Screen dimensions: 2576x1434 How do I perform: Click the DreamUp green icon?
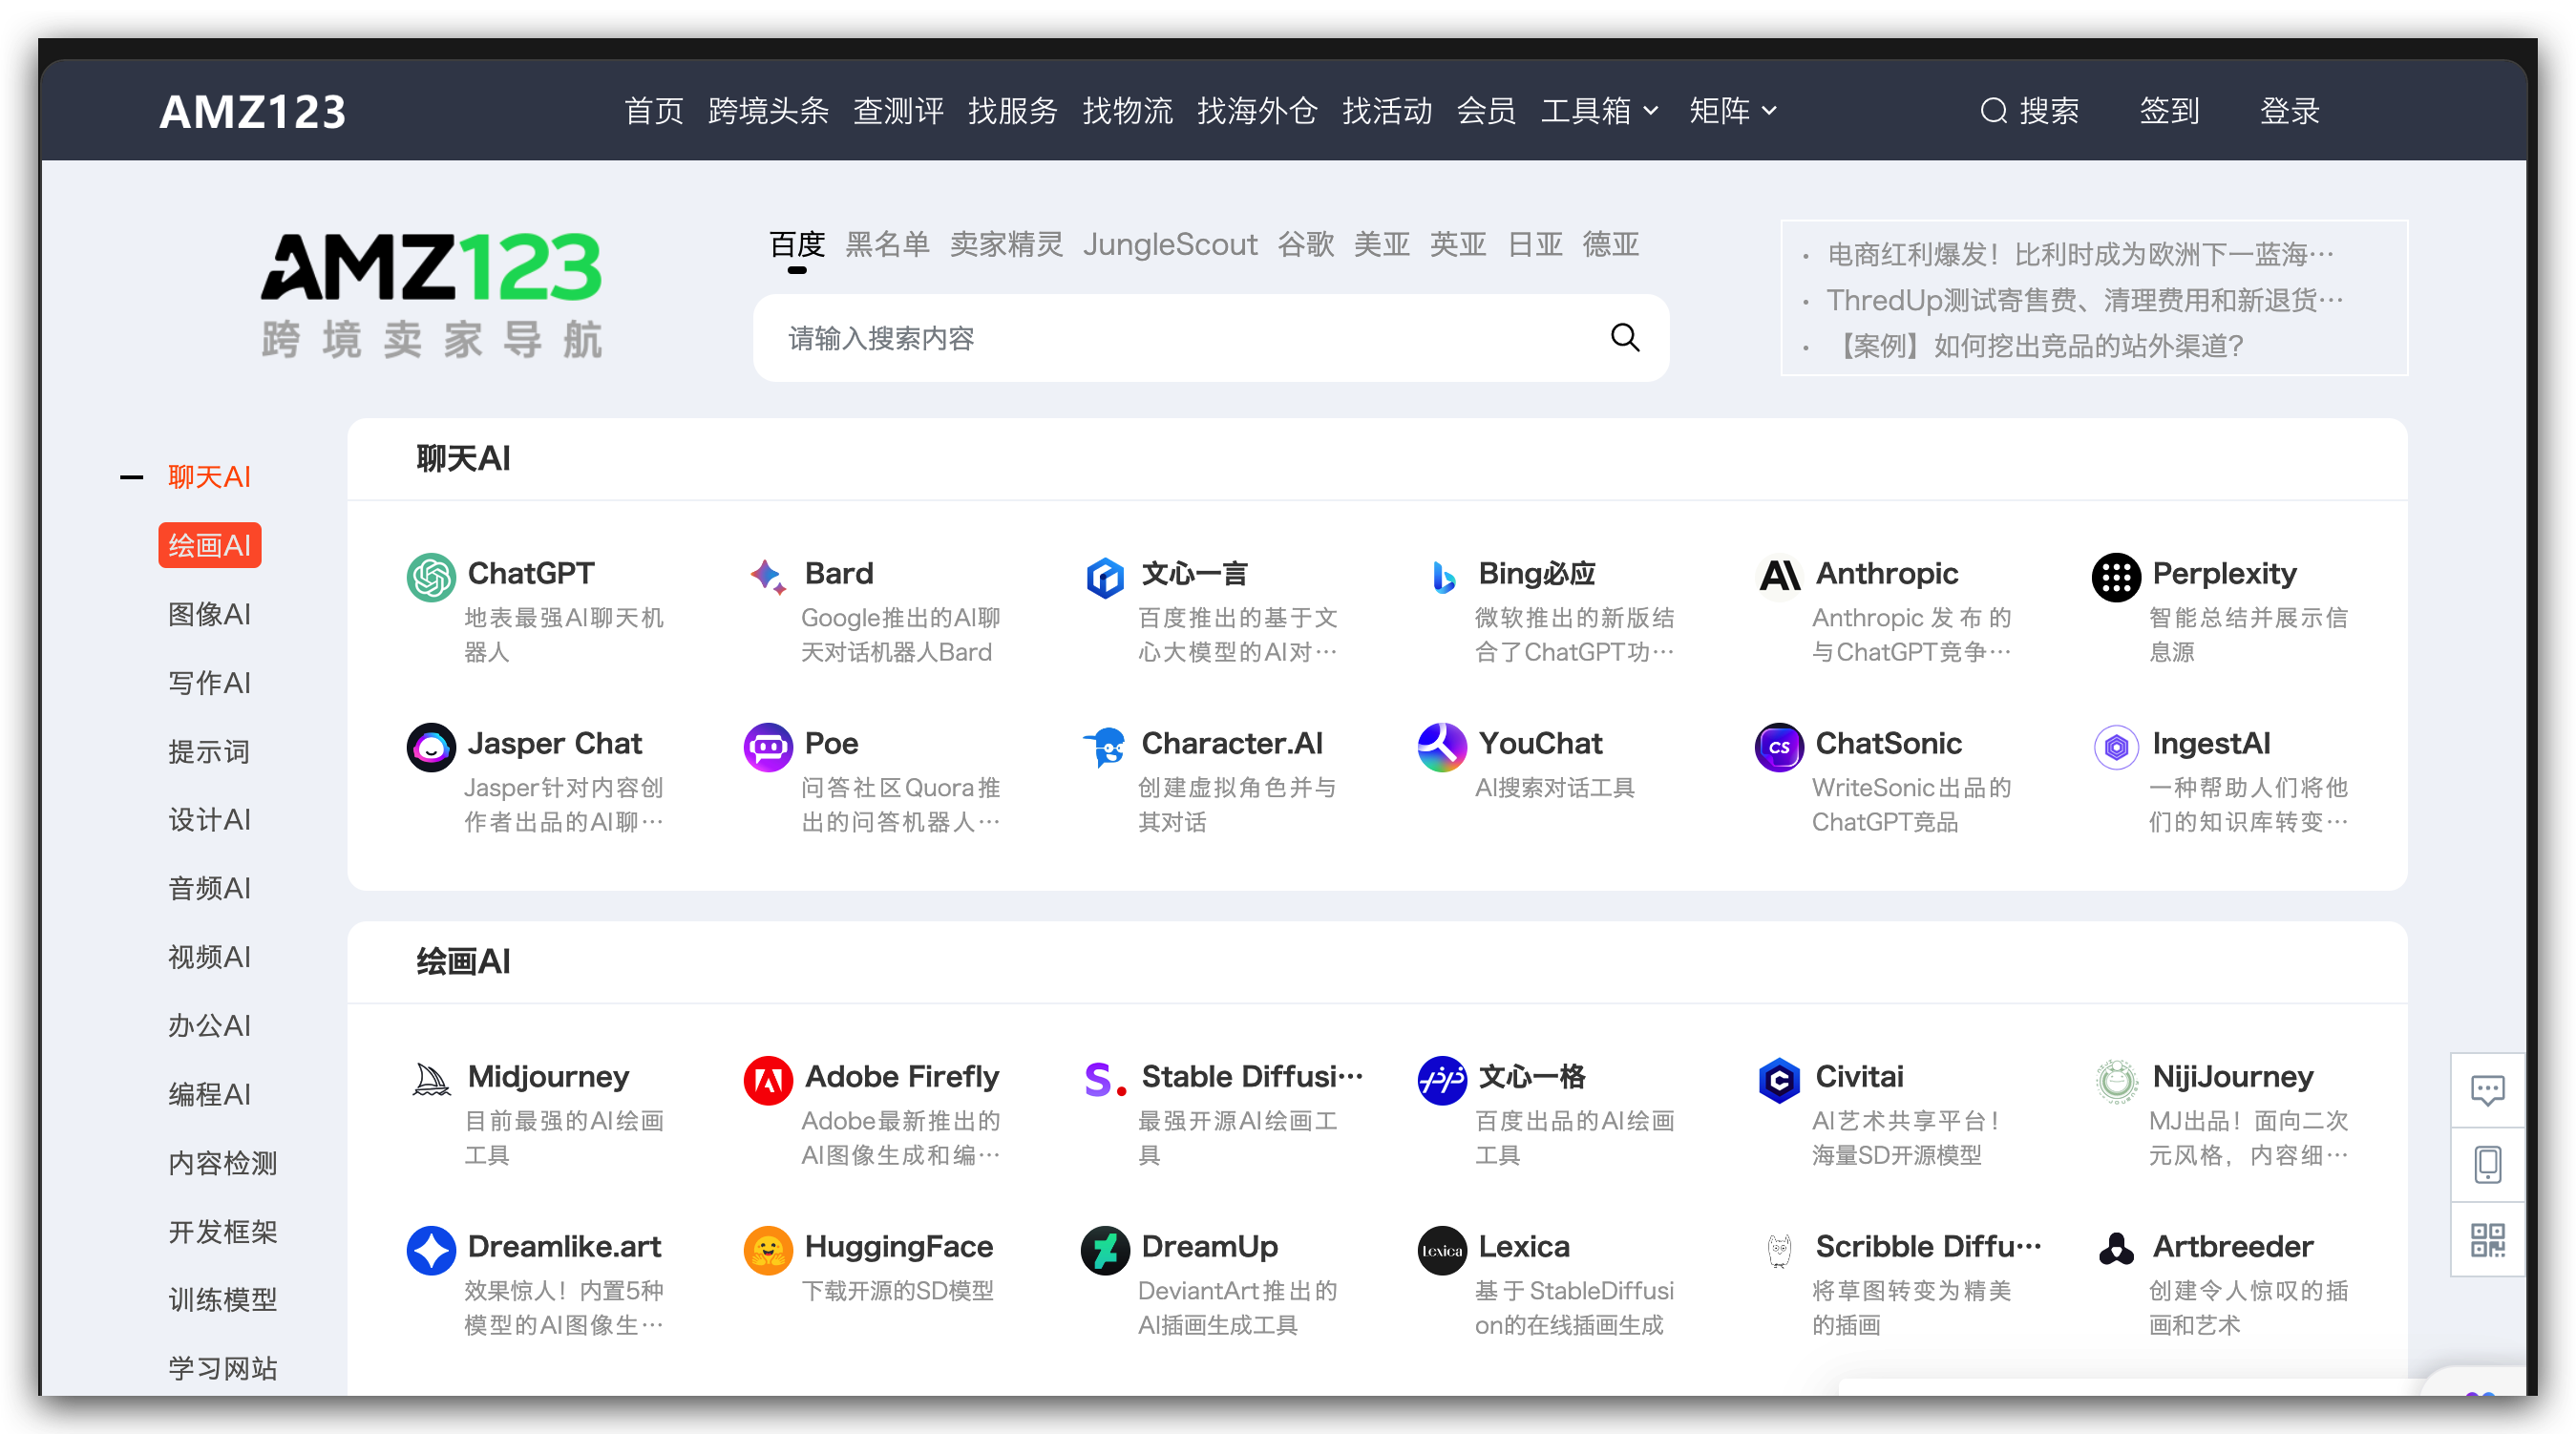pos(1105,1250)
